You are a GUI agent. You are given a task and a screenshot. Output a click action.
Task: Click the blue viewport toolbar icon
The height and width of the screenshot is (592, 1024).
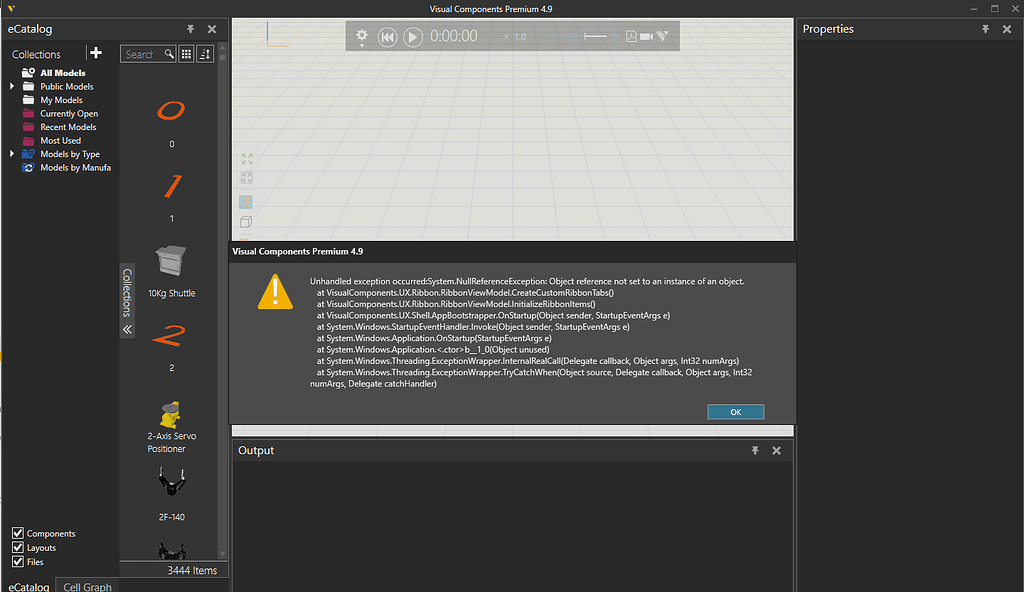click(246, 202)
